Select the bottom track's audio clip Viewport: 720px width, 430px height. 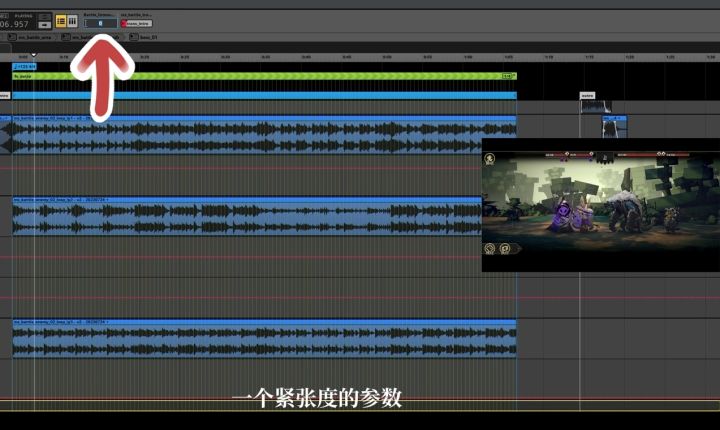coord(264,339)
